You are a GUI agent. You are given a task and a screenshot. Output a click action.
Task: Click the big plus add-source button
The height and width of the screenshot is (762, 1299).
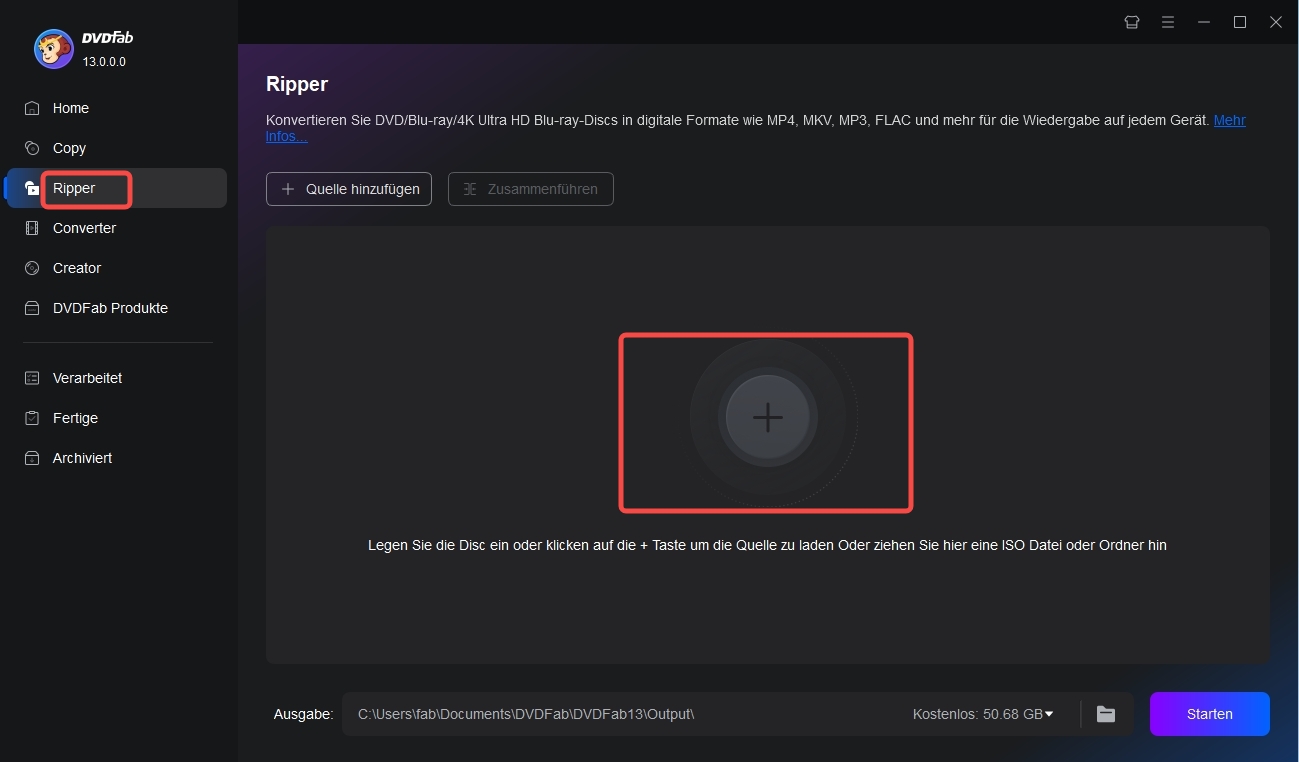tap(767, 418)
